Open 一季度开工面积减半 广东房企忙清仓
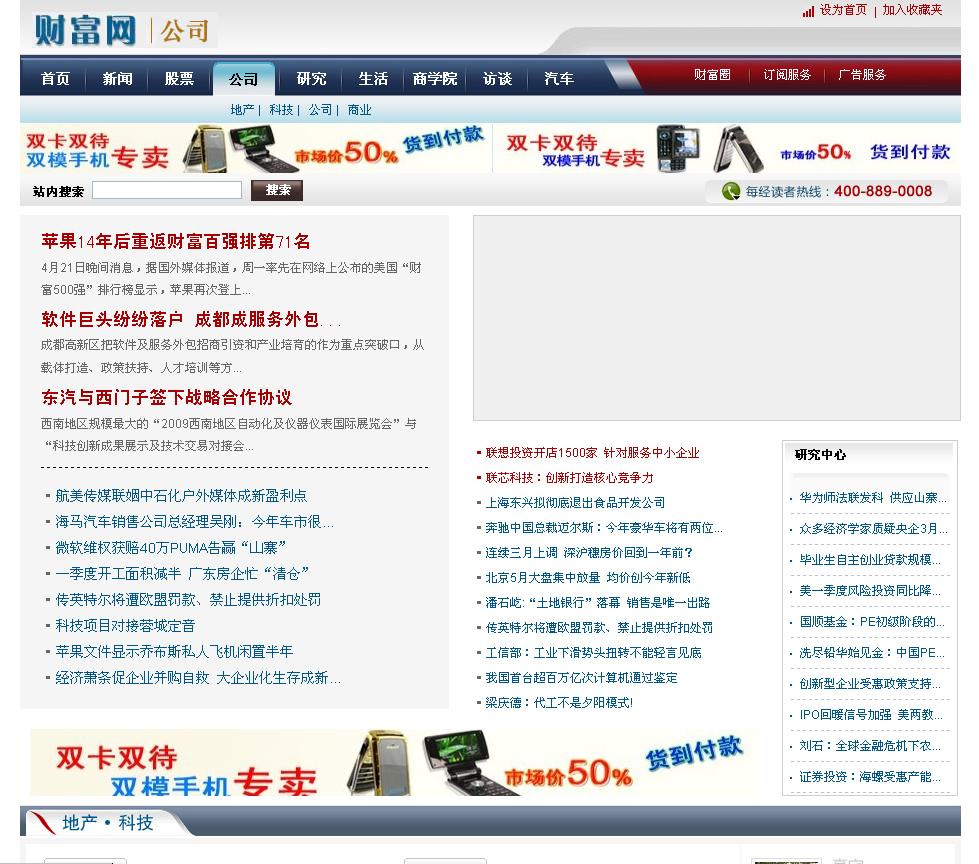The image size is (979, 864). tap(182, 573)
